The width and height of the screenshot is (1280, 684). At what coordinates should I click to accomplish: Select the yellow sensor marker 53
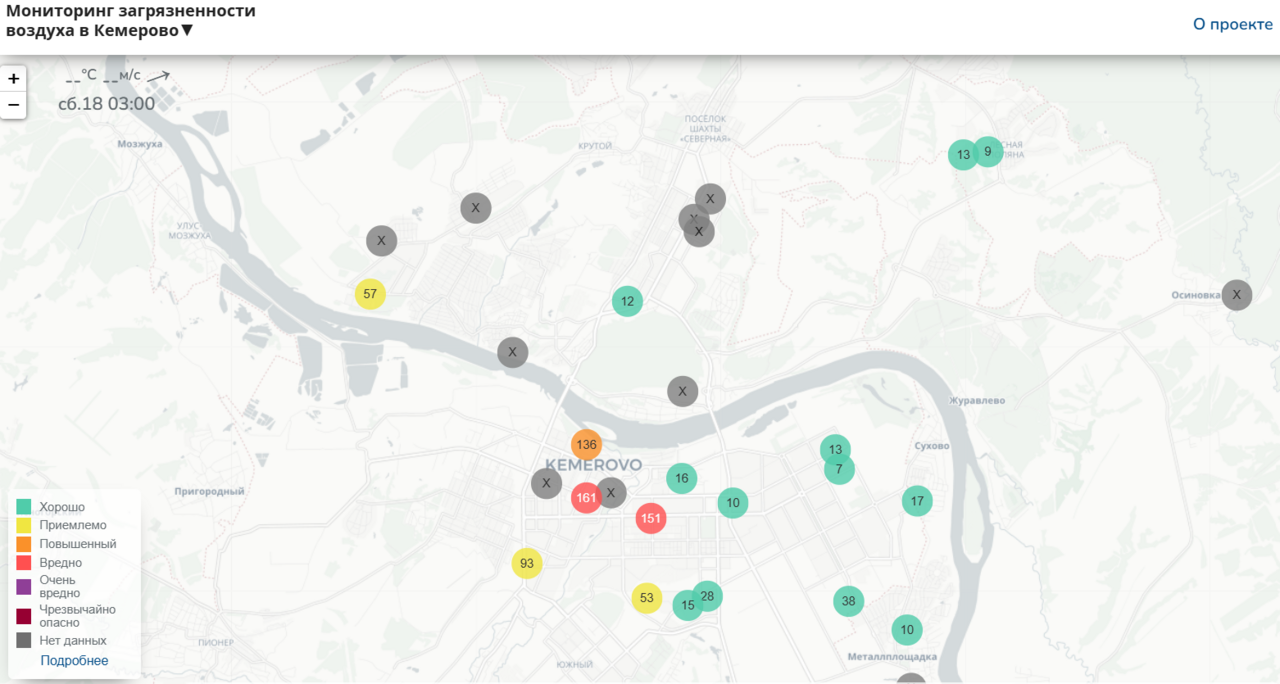647,598
